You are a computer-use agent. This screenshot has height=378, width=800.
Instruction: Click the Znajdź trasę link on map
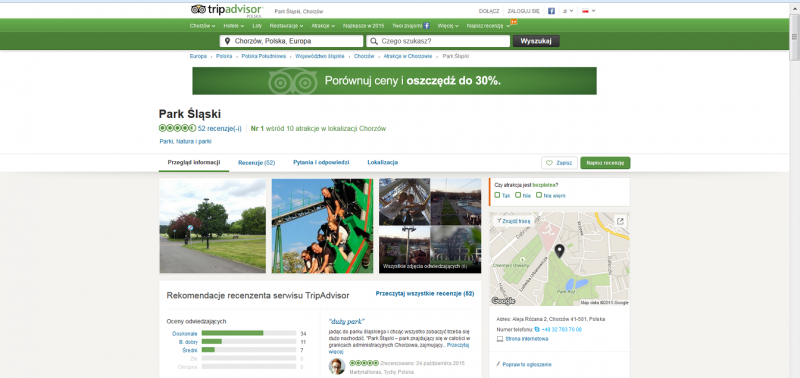516,221
